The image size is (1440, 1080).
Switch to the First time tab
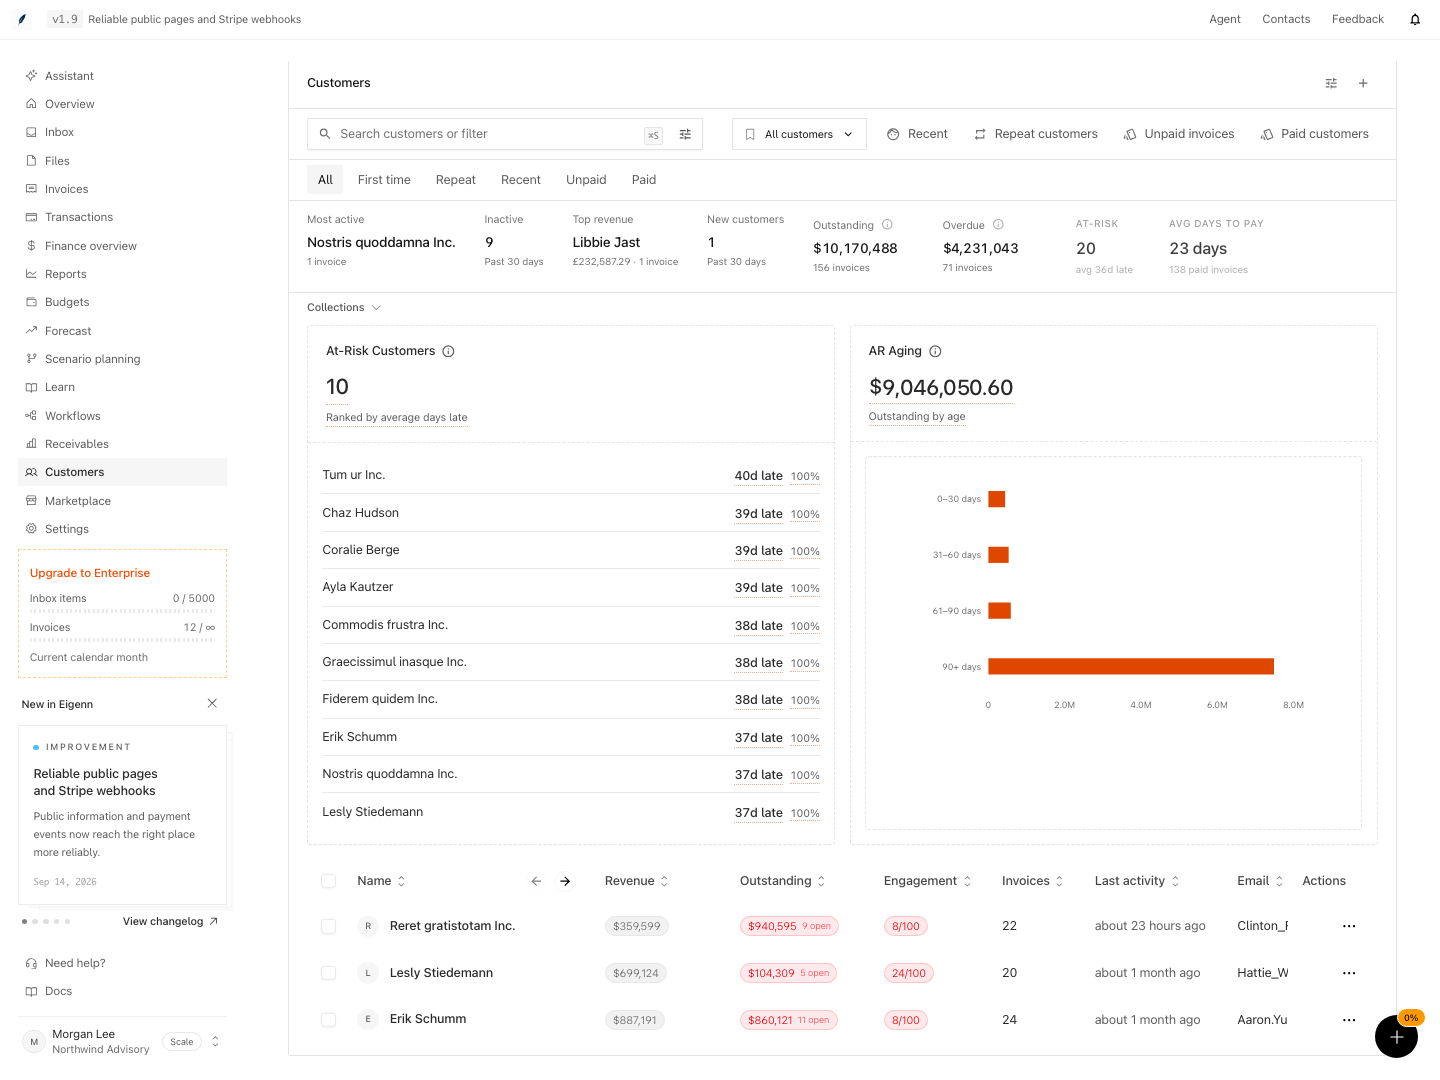click(384, 180)
